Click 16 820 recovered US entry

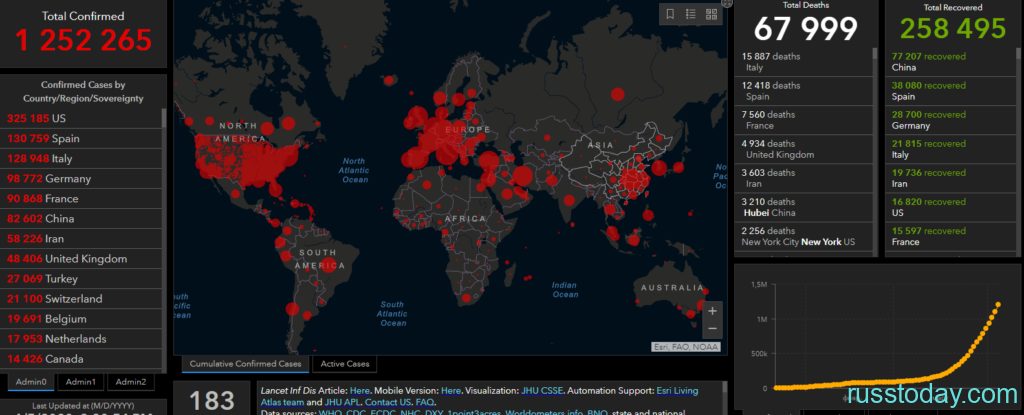(950, 208)
